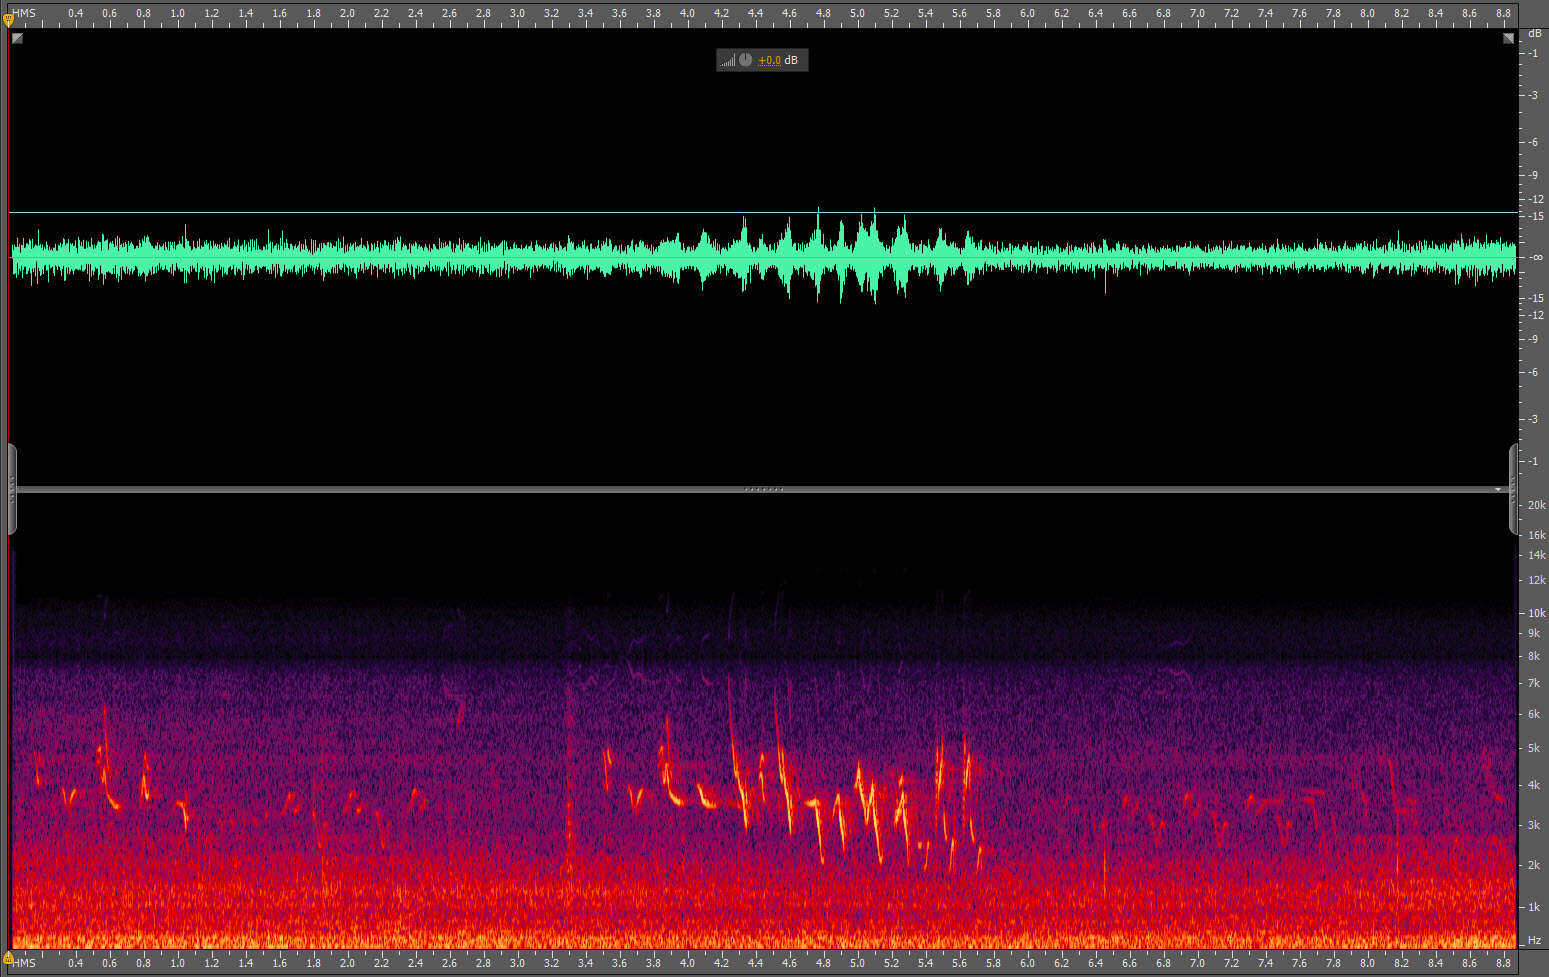Click the fade-out handle at the waveform's top-right

[1508, 38]
